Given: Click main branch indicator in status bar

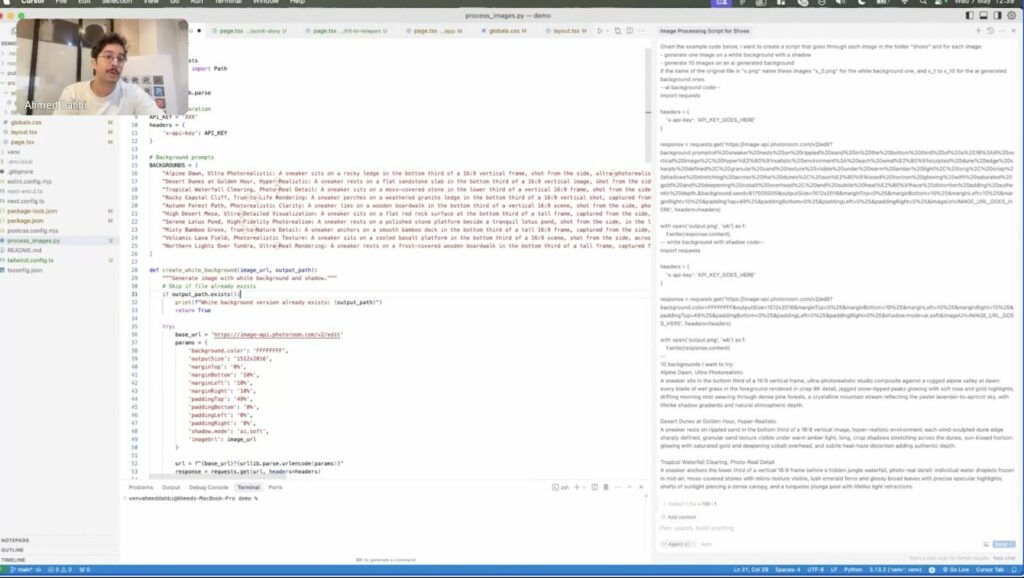Looking at the screenshot, I should [x=22, y=570].
